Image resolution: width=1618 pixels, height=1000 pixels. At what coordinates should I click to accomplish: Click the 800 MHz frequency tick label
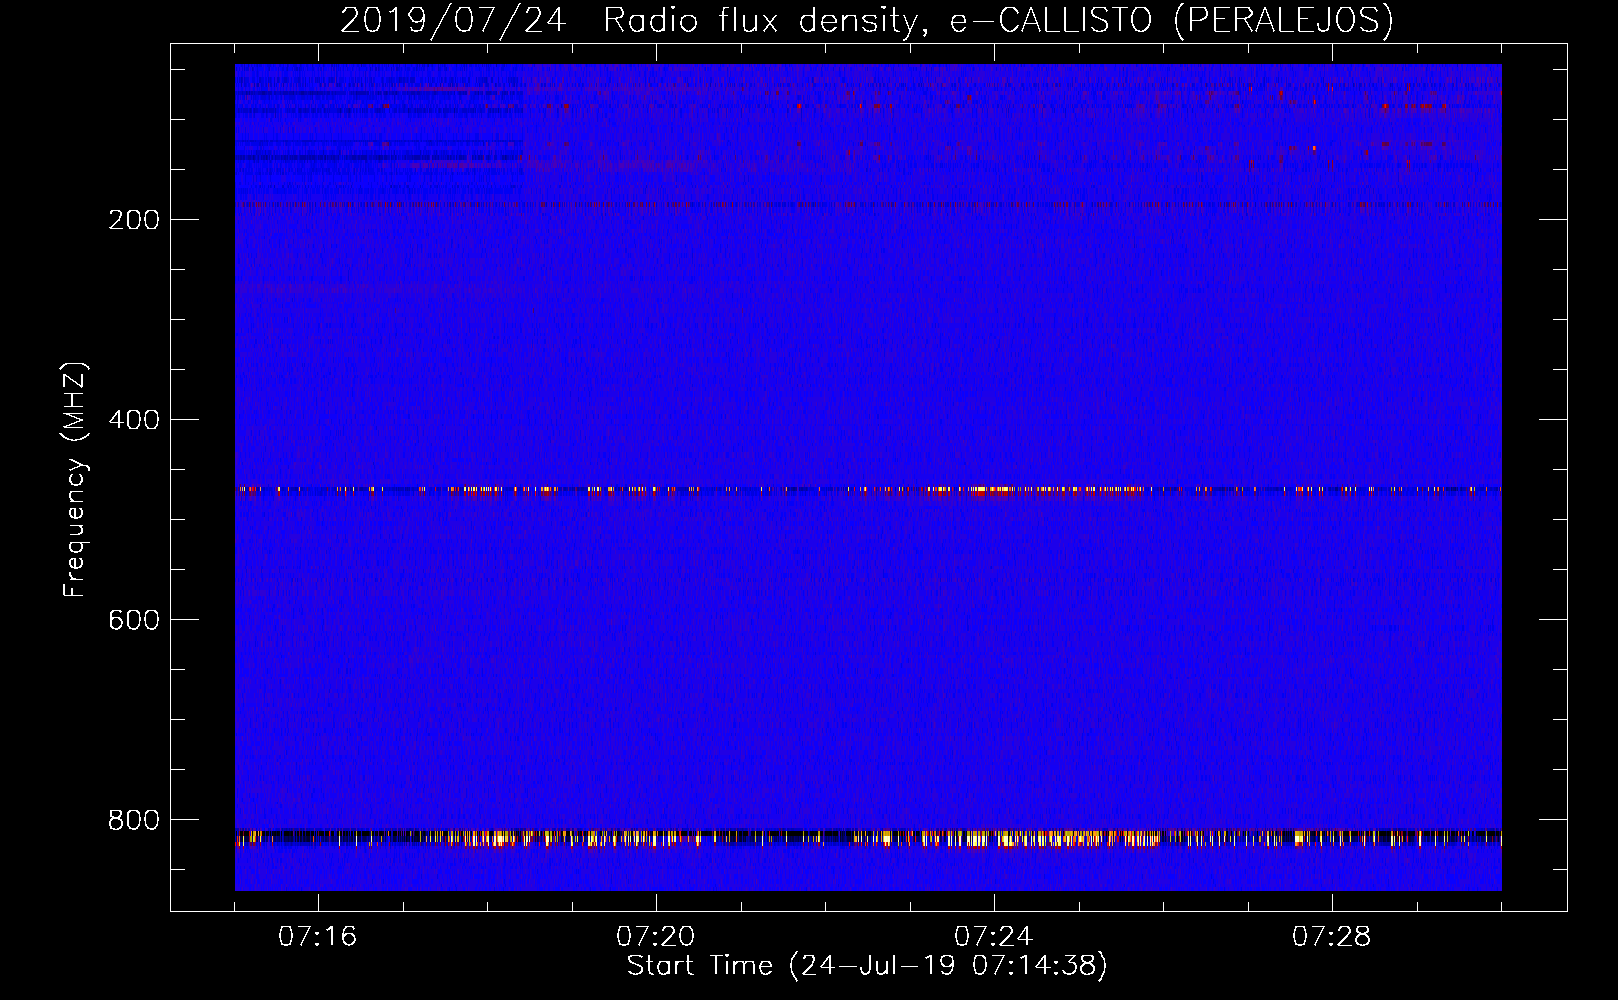pyautogui.click(x=134, y=820)
